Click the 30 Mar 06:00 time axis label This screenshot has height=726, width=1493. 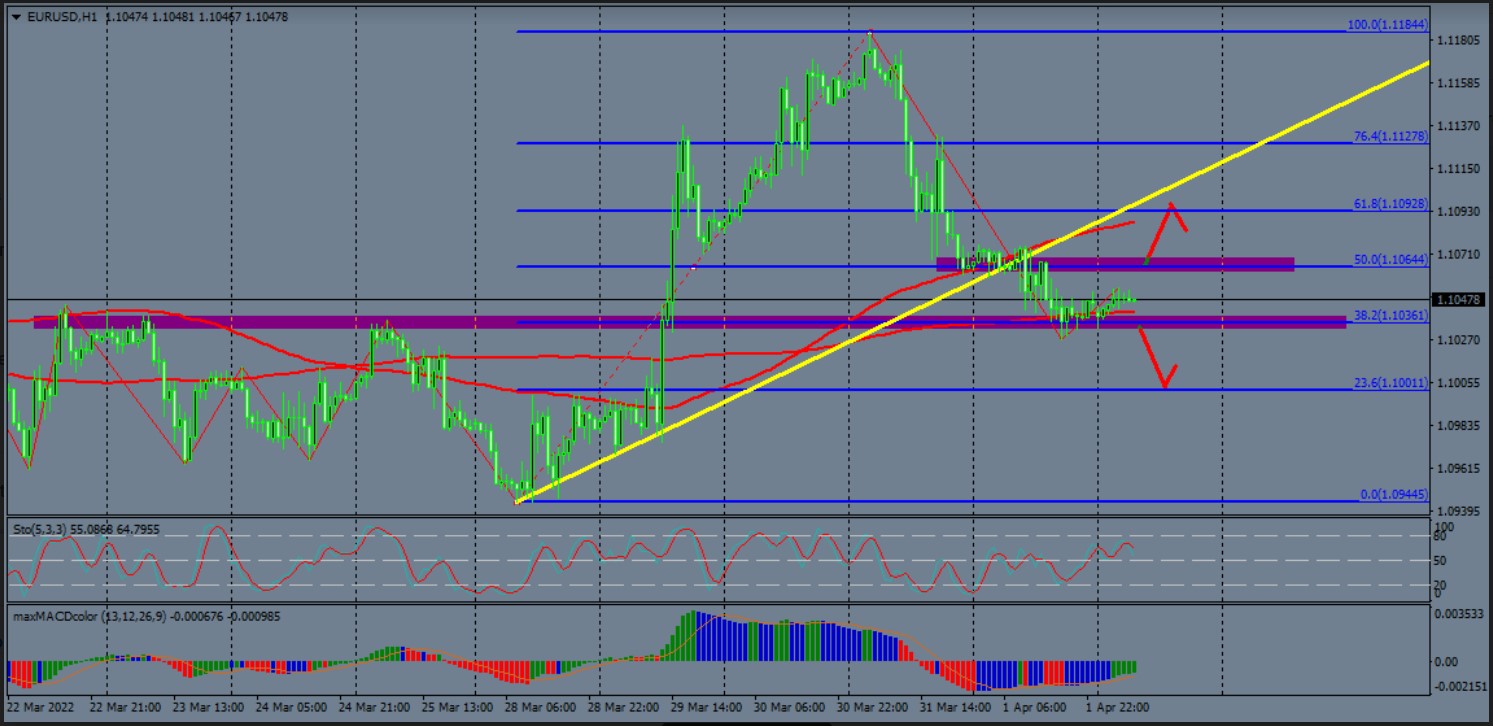point(789,707)
